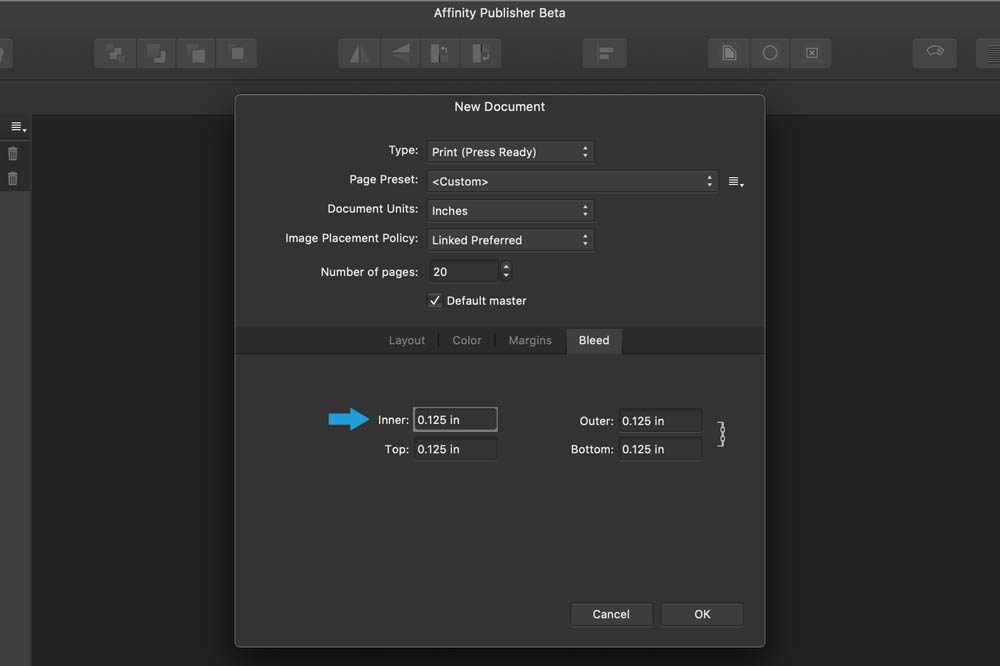The image size is (1000, 666).
Task: Click the lower trash icon in left panel
Action: (x=13, y=179)
